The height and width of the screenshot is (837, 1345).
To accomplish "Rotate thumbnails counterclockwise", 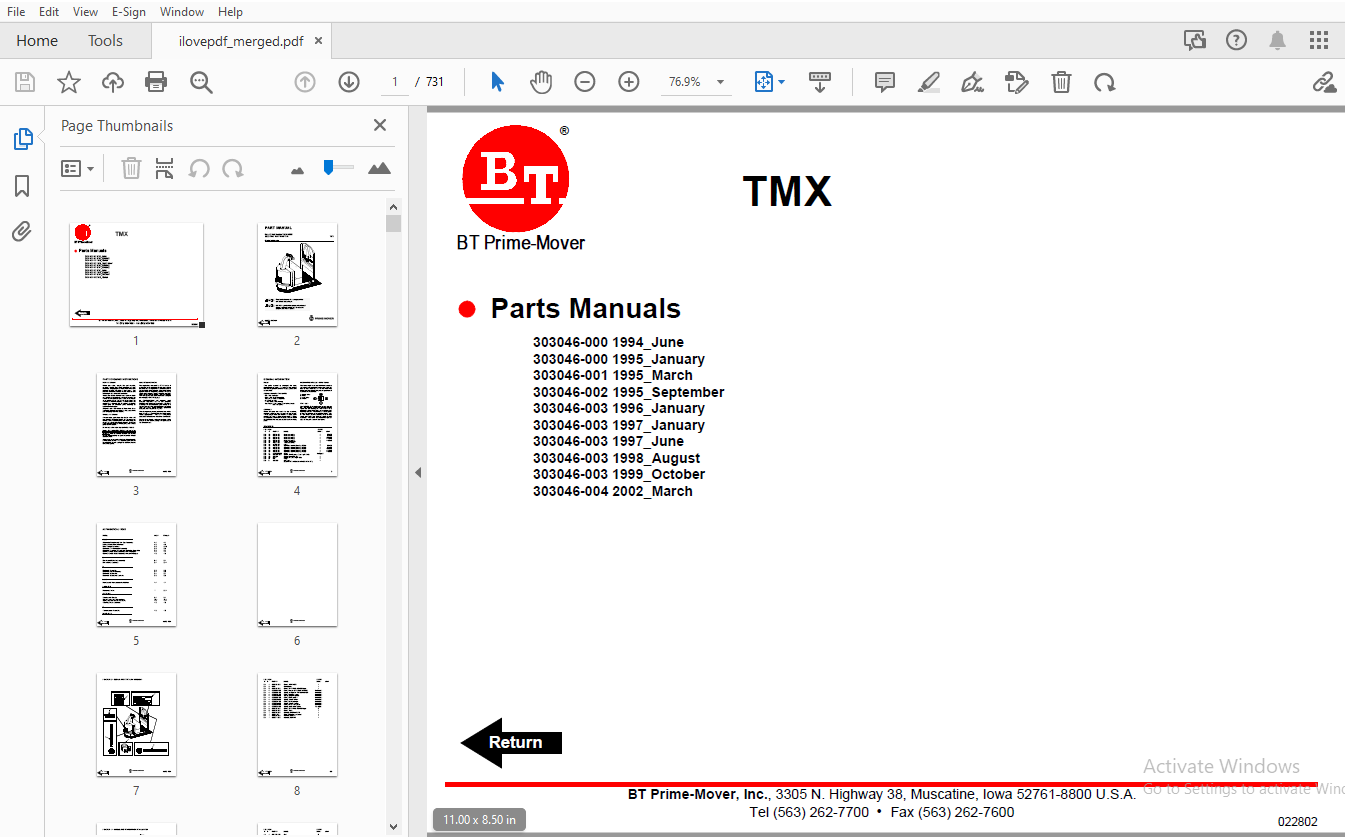I will (199, 168).
